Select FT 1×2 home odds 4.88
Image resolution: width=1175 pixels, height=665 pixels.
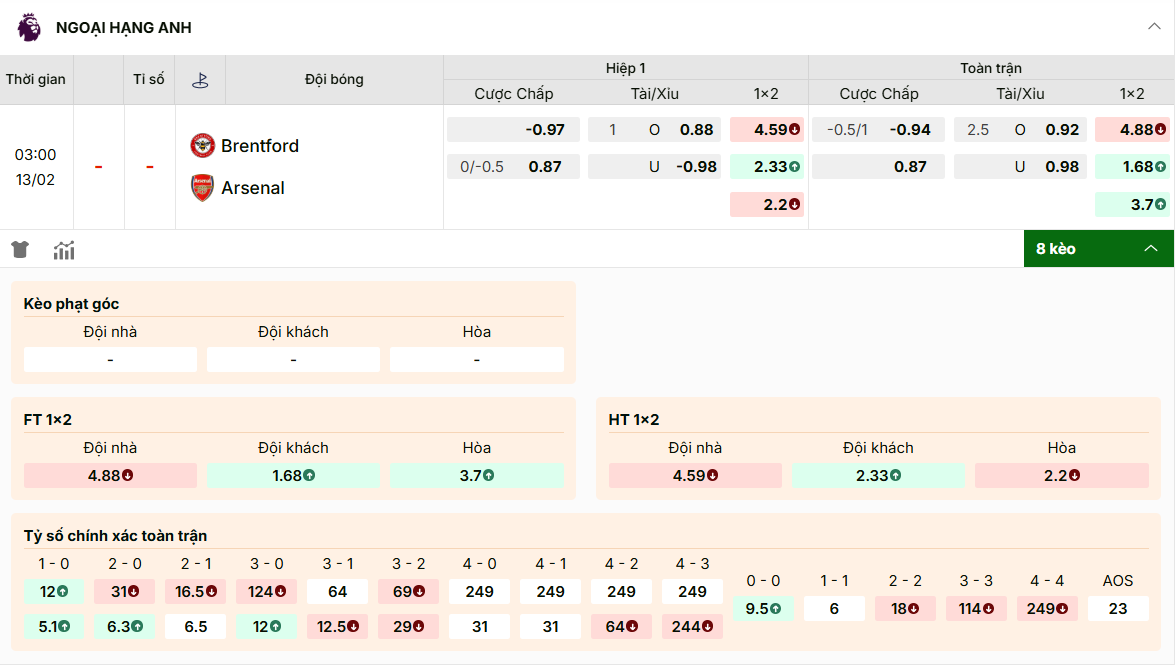click(x=110, y=476)
